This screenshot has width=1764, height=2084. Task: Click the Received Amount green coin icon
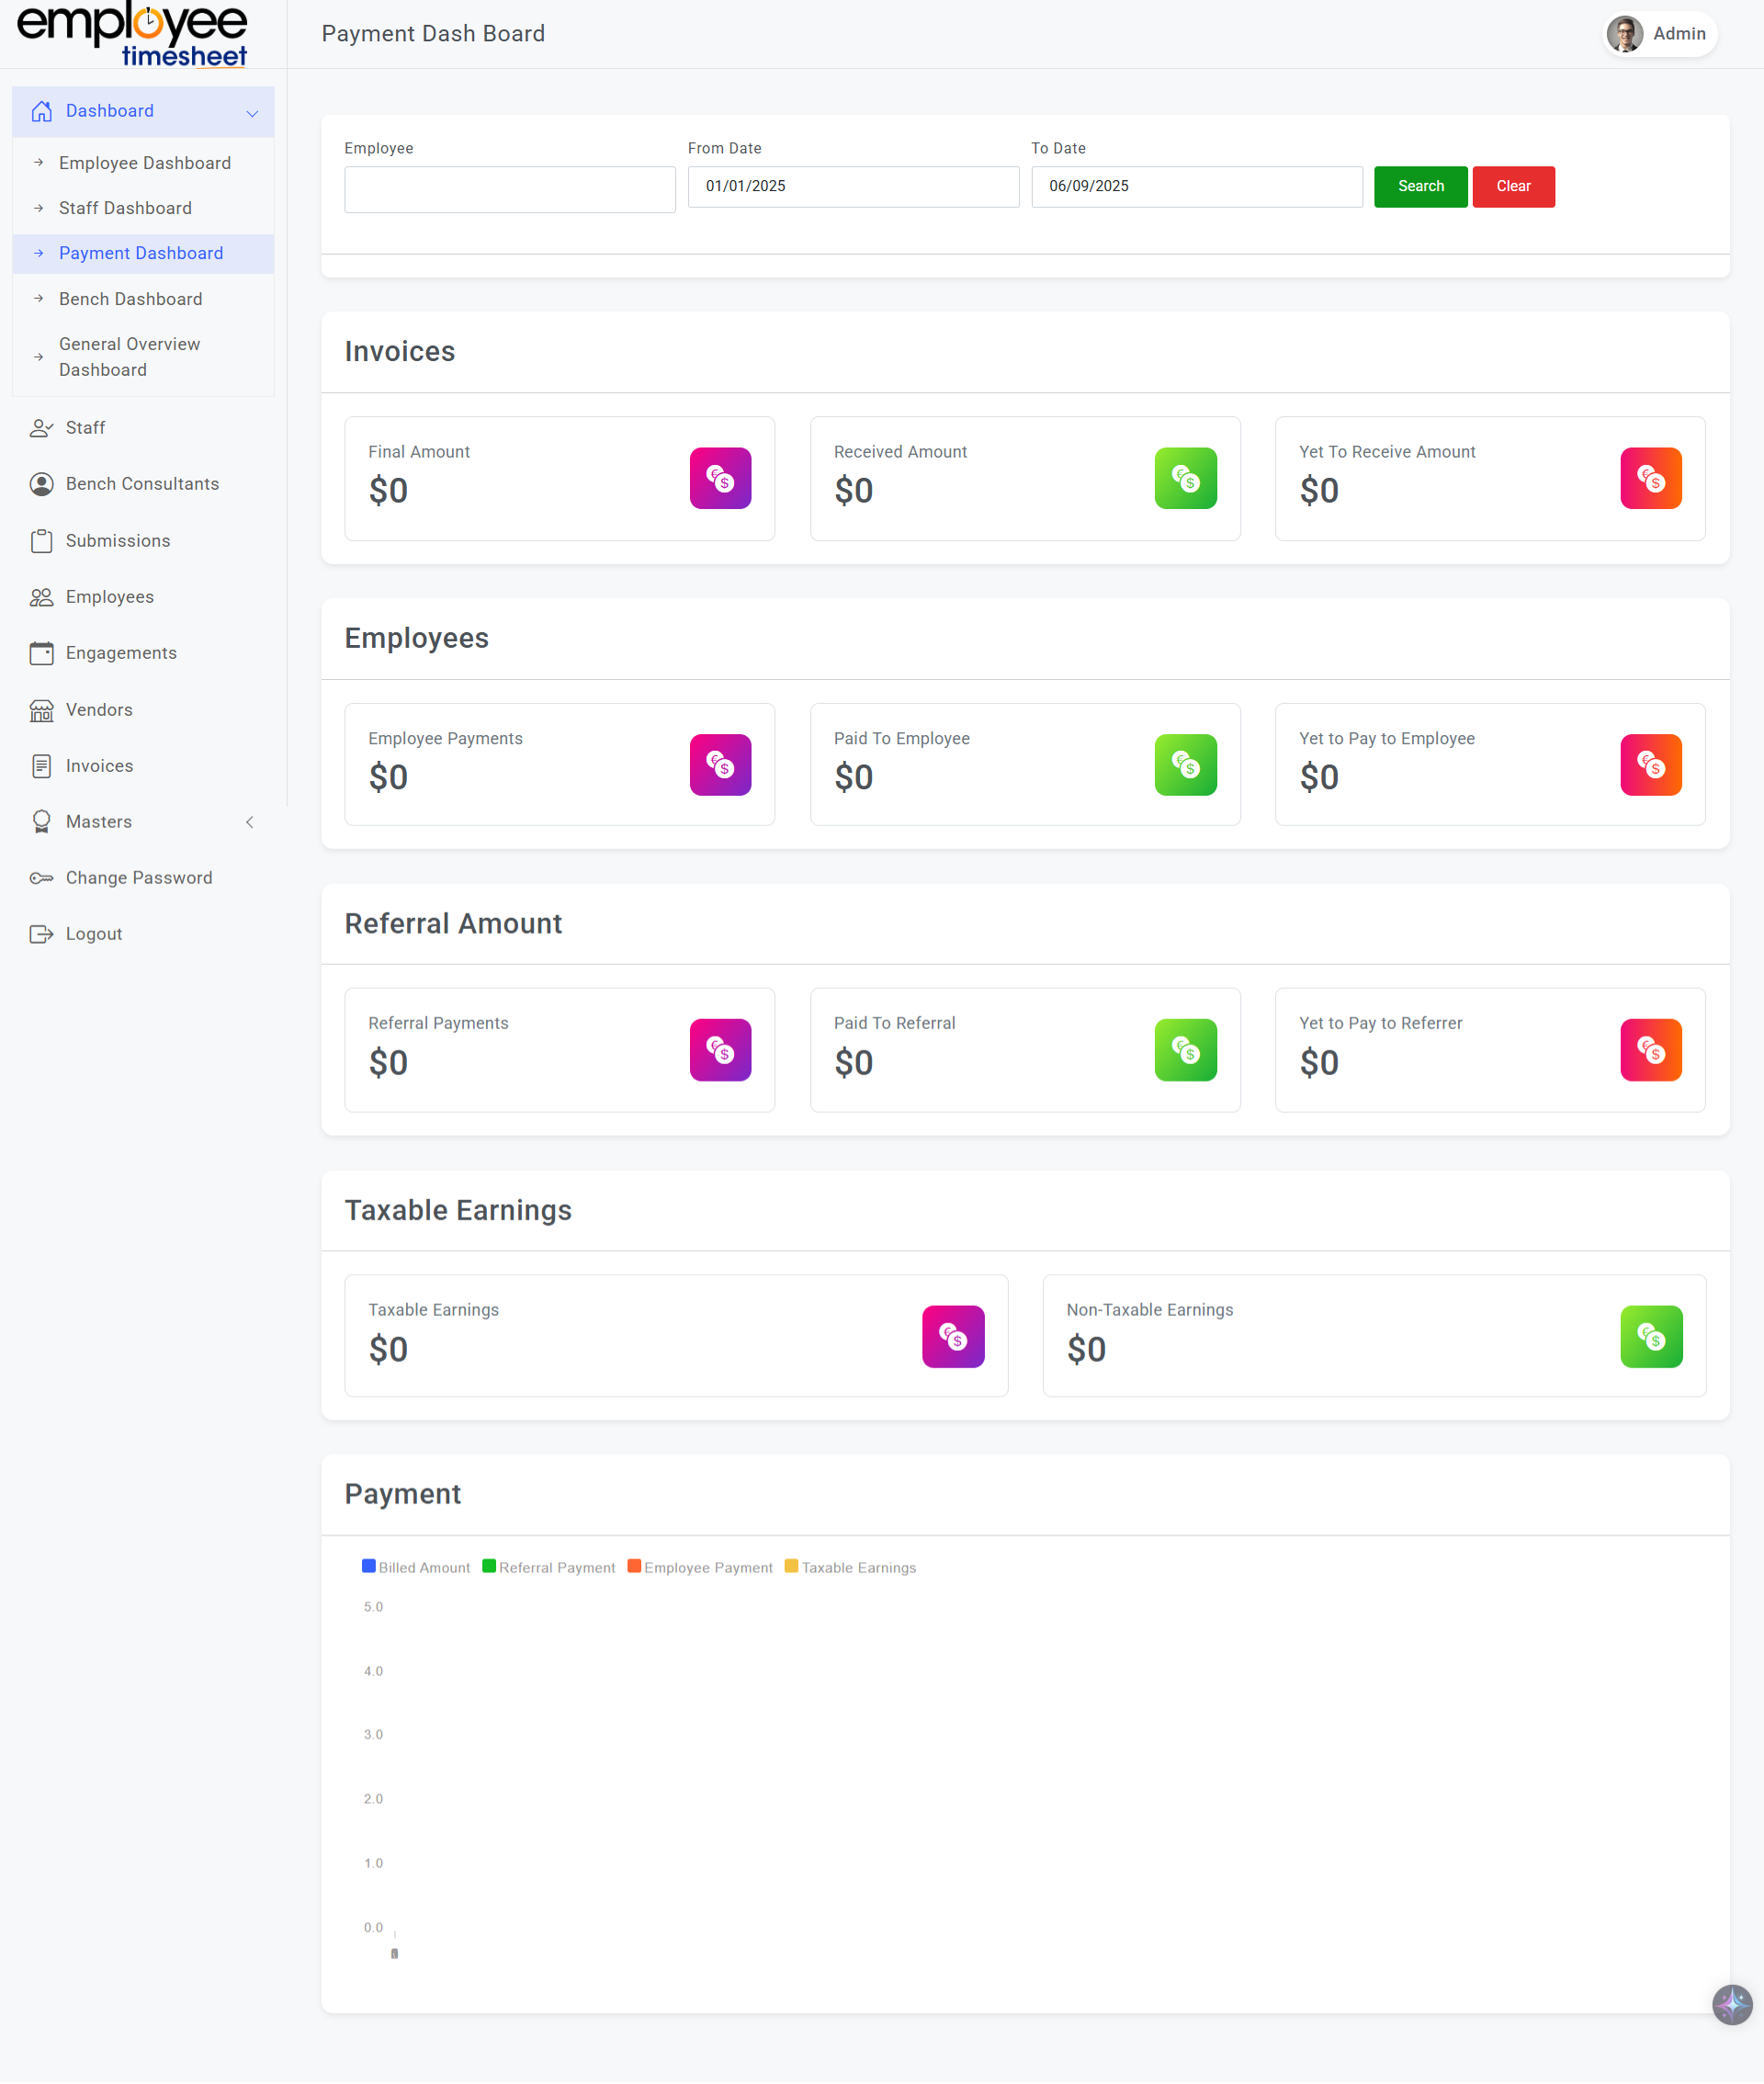point(1185,478)
